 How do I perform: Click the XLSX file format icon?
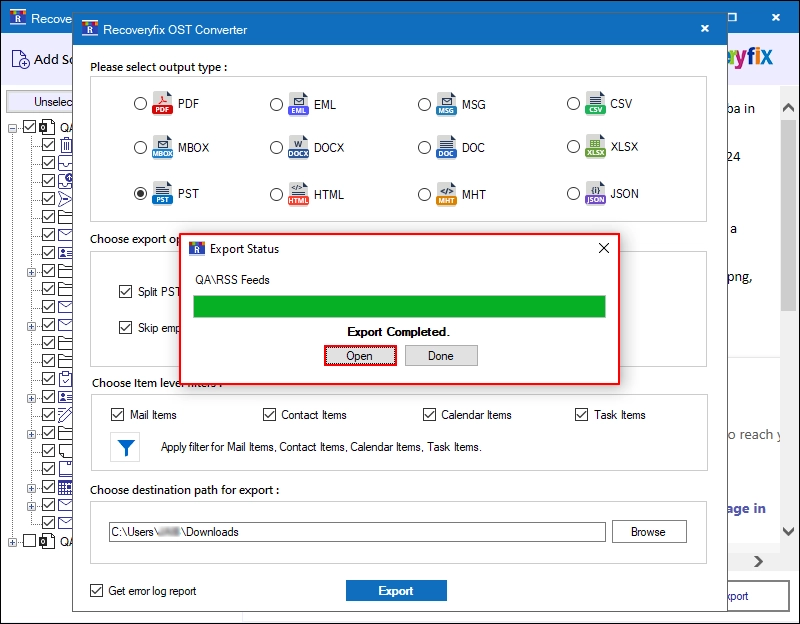tap(595, 146)
